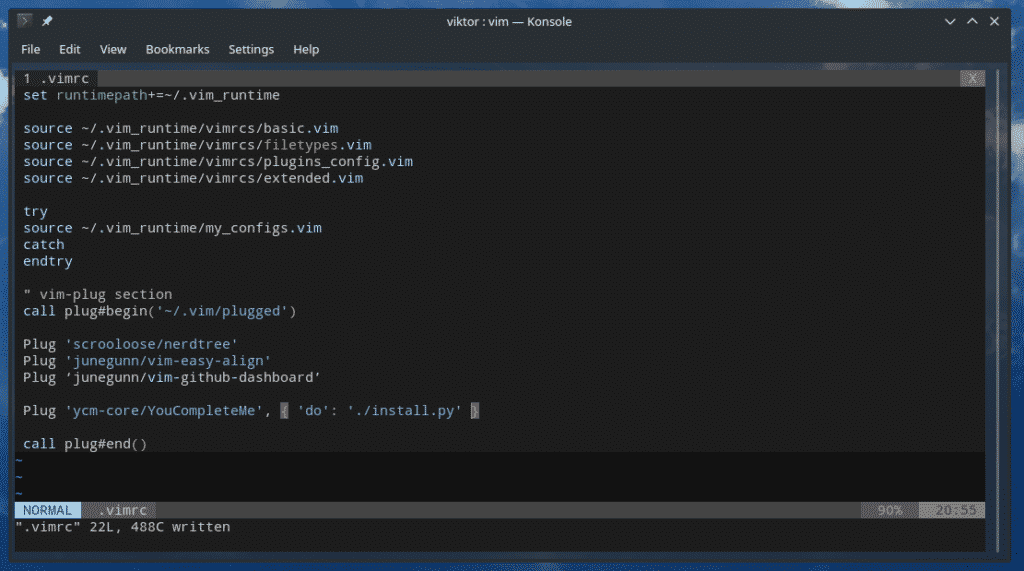
Task: Open the View menu
Action: [113, 50]
